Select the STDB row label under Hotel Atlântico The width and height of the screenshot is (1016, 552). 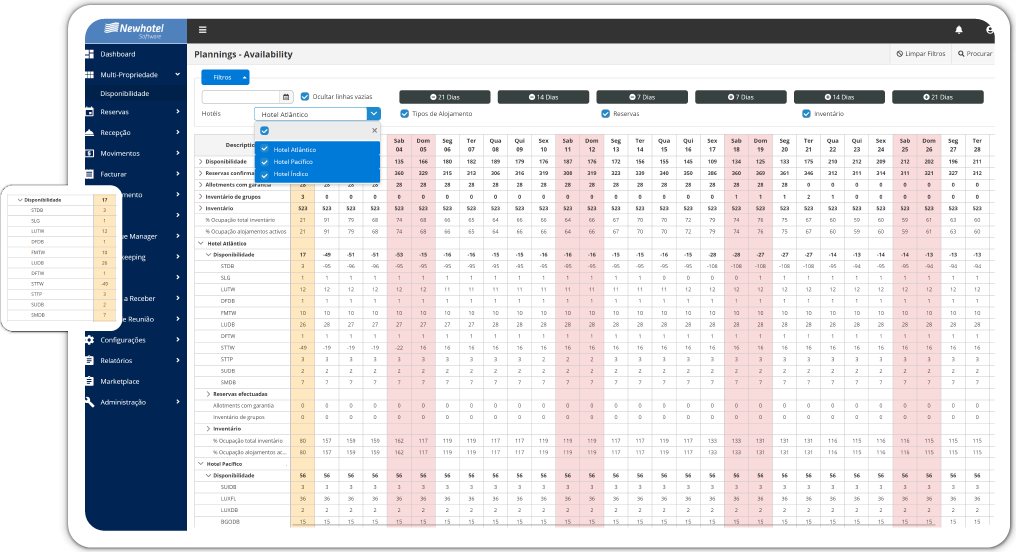pyautogui.click(x=227, y=266)
